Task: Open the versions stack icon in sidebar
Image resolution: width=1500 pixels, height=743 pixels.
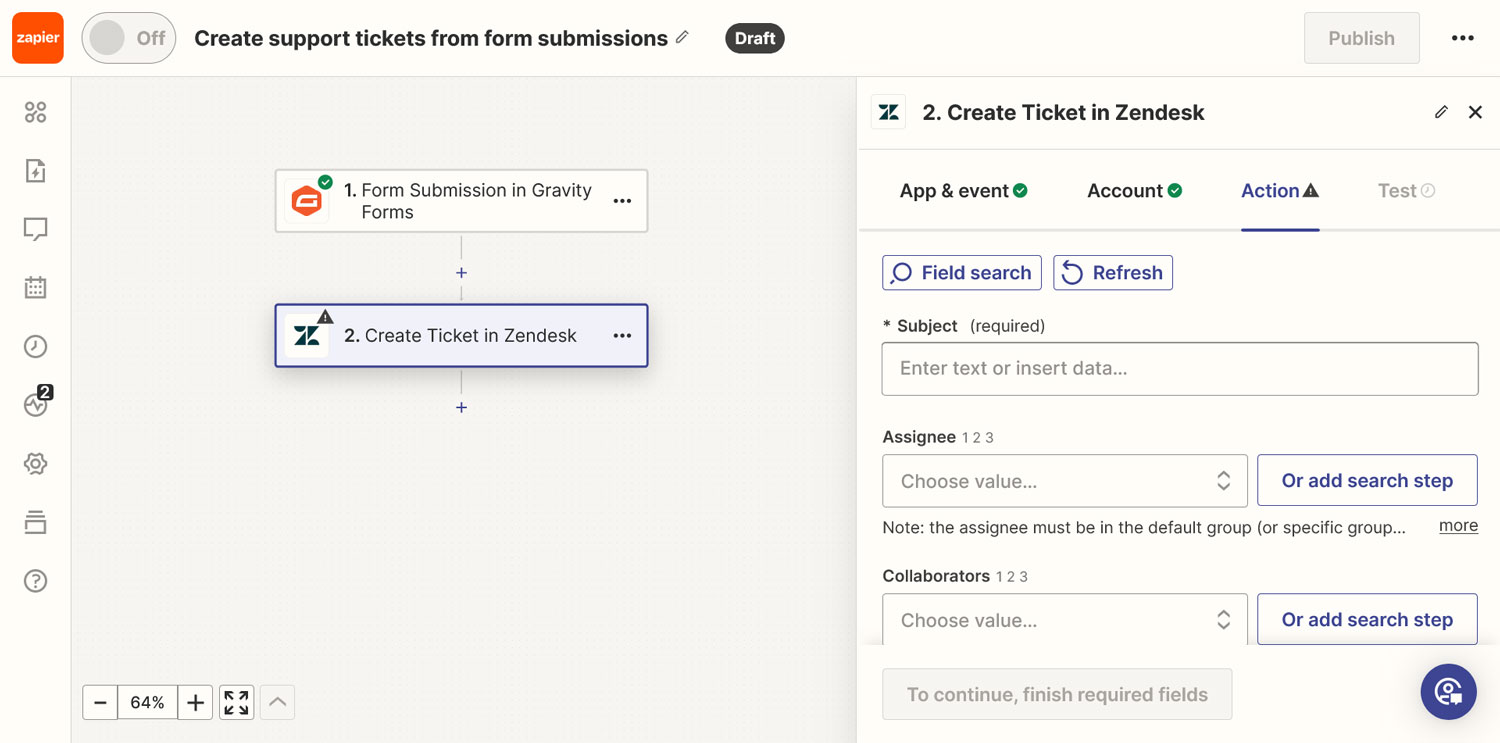Action: 35,522
